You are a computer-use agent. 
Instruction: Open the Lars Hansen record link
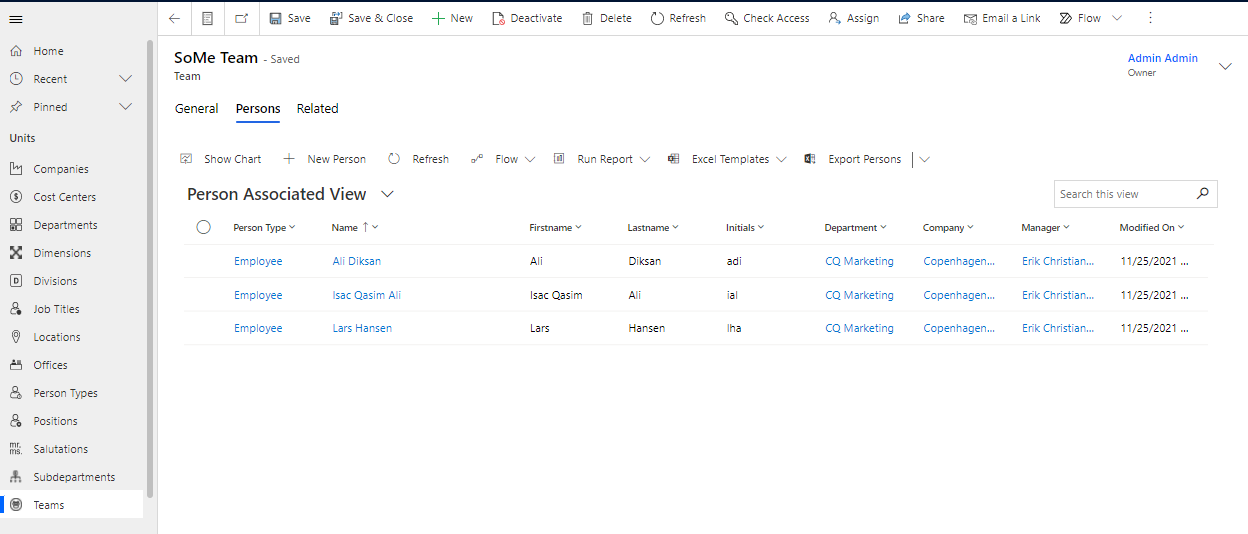pos(362,328)
